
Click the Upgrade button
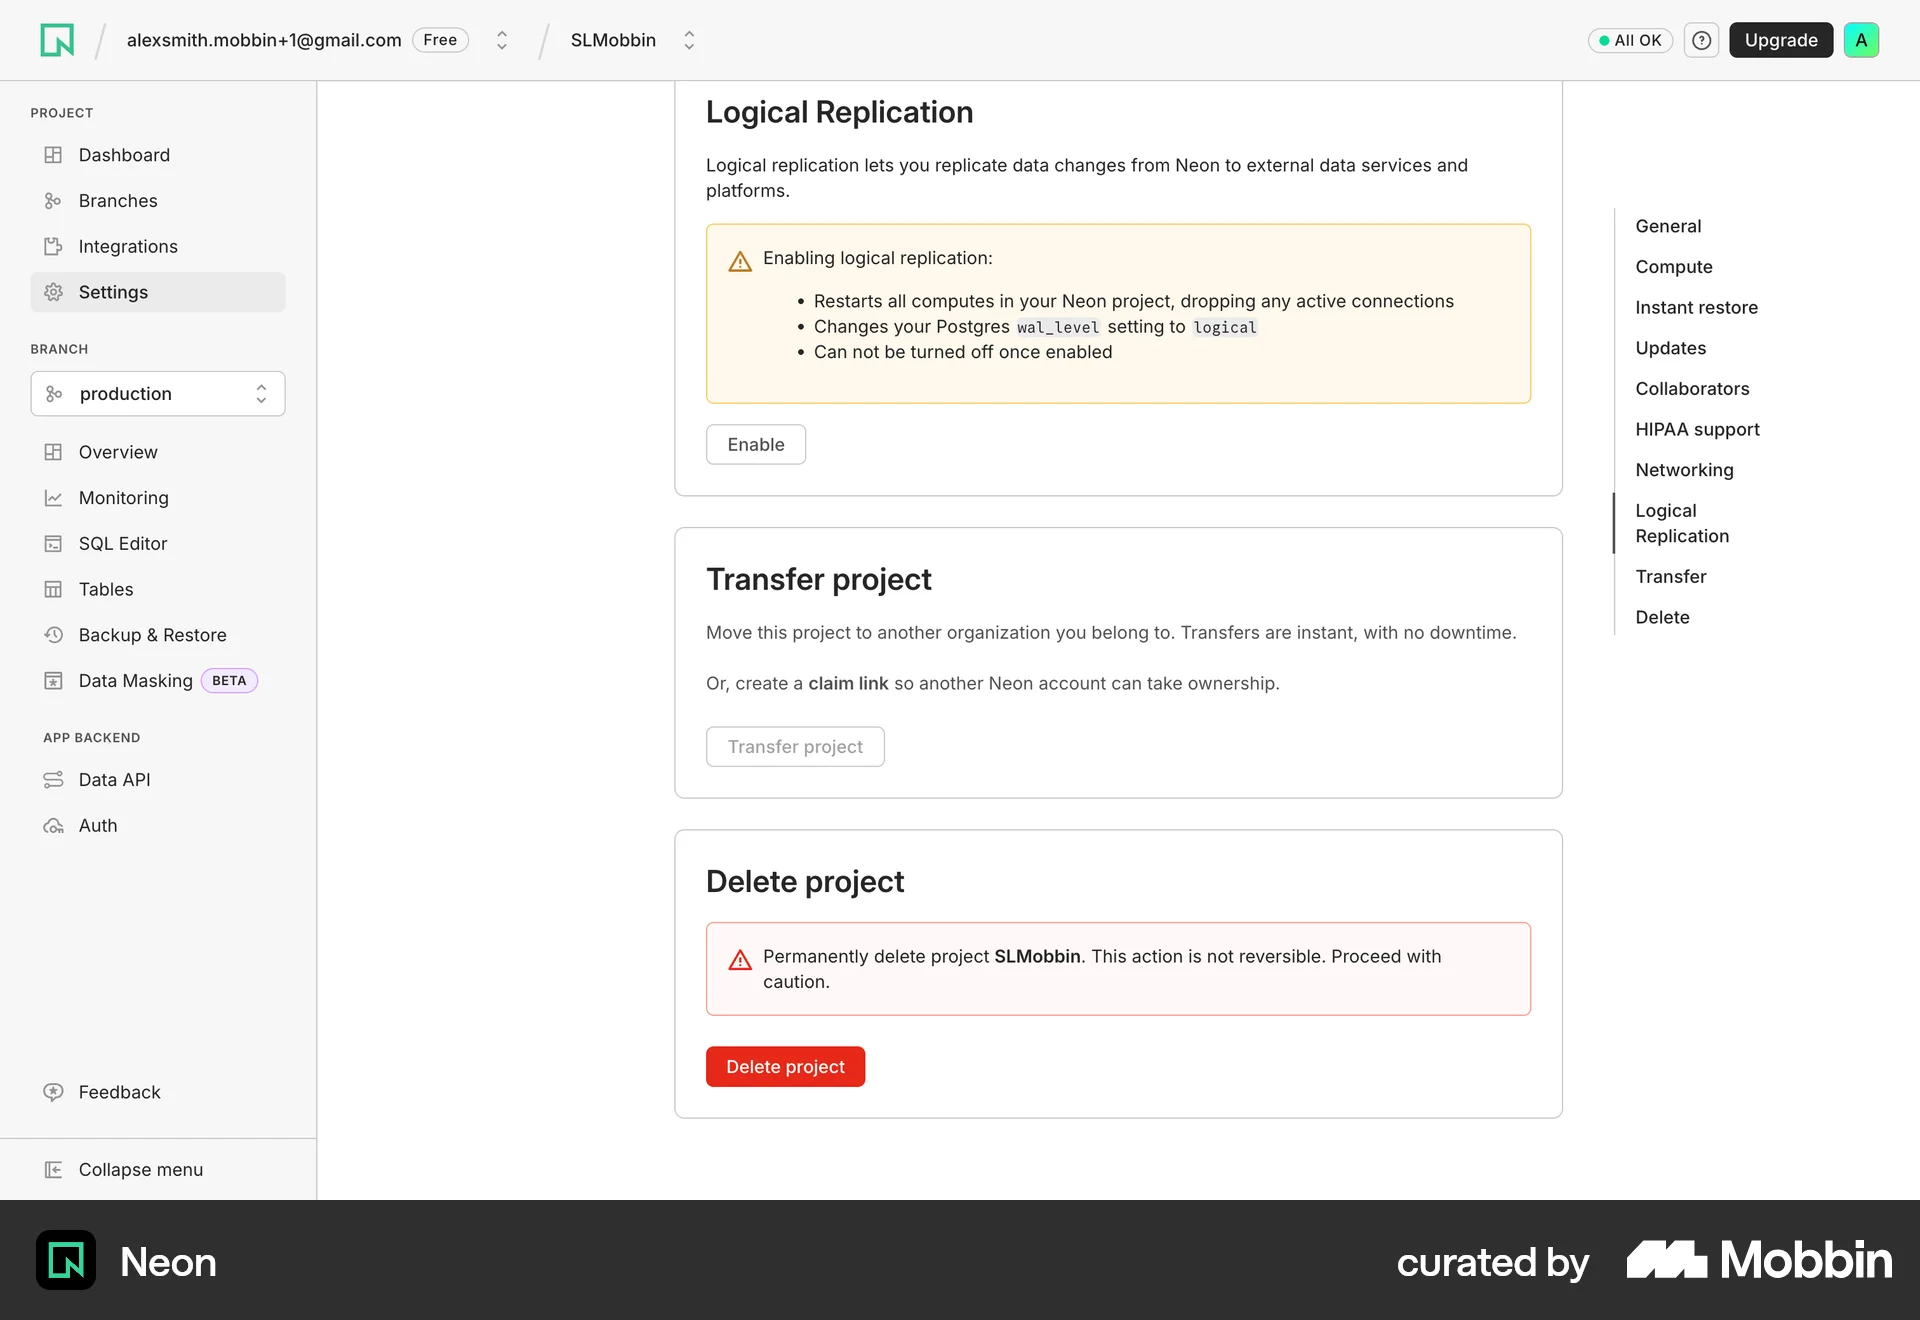pos(1780,40)
